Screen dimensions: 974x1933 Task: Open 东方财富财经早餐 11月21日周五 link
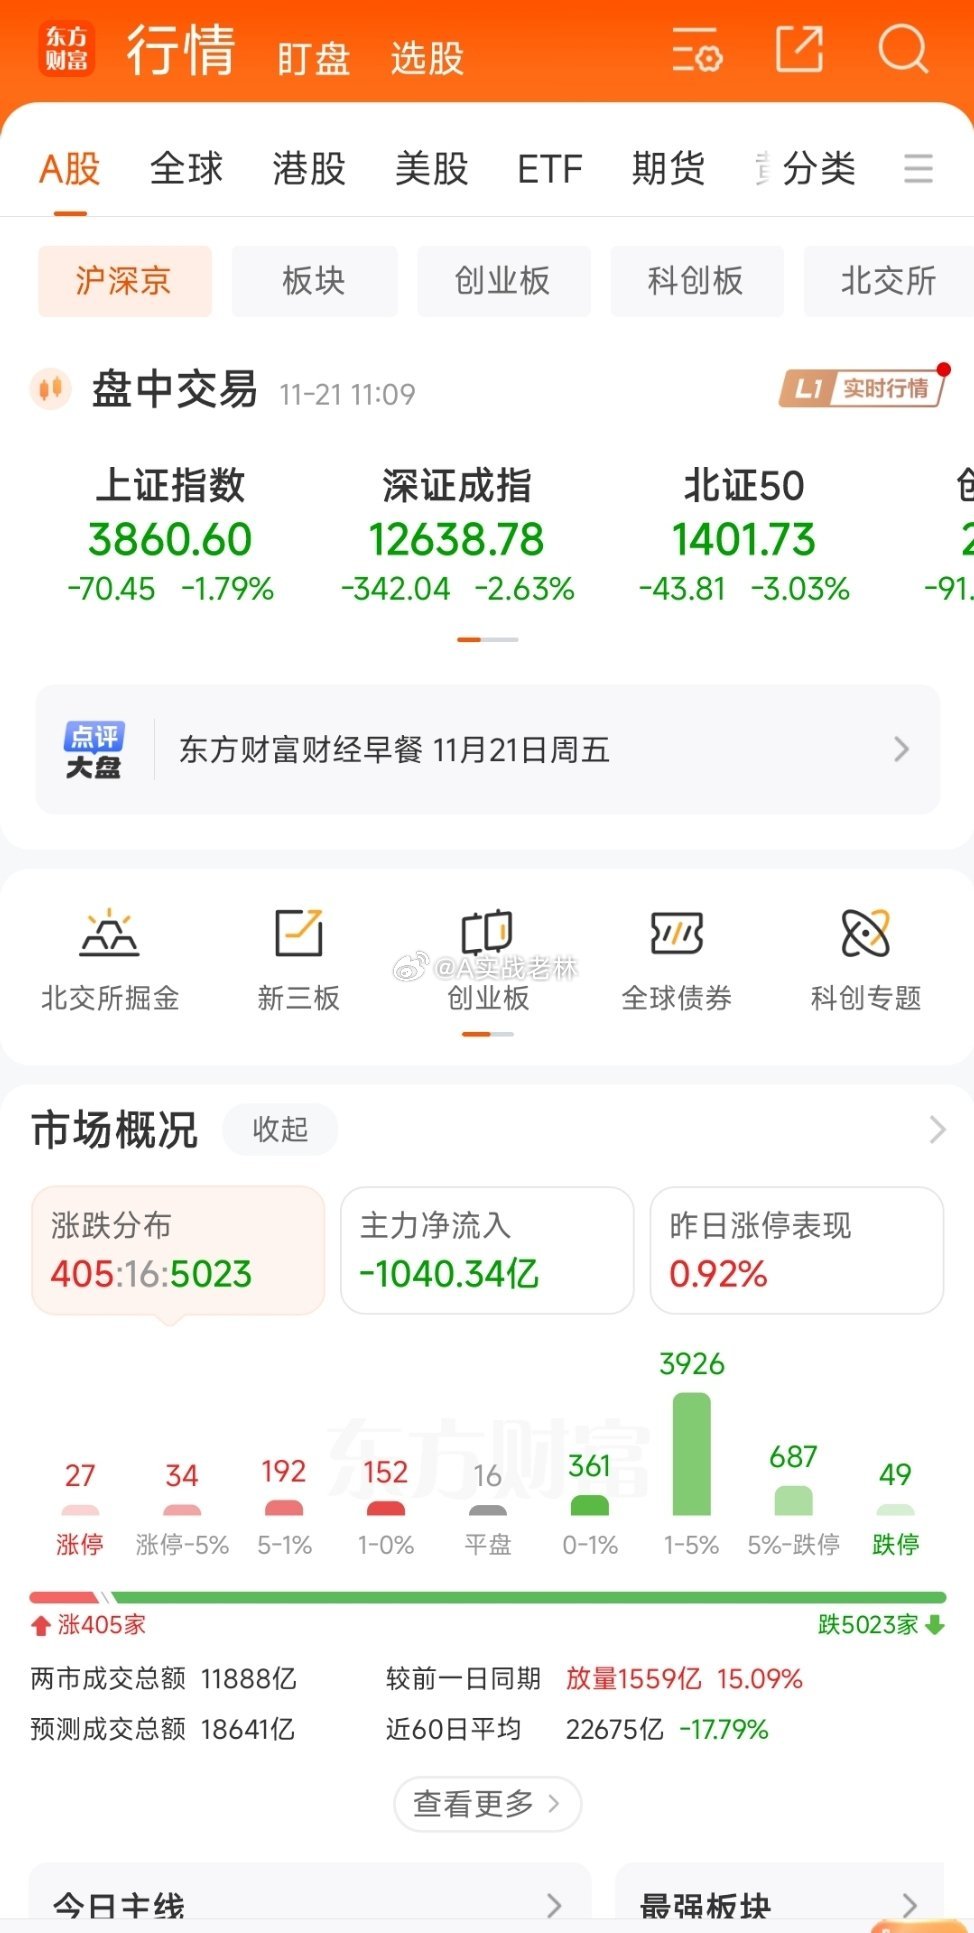[394, 749]
